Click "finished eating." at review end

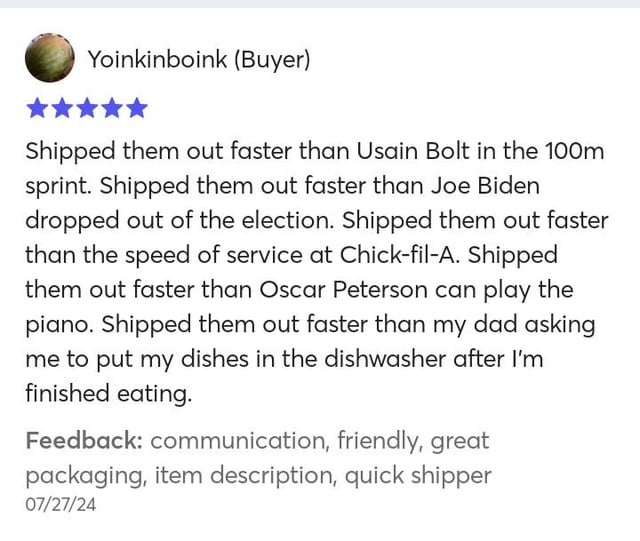point(108,394)
